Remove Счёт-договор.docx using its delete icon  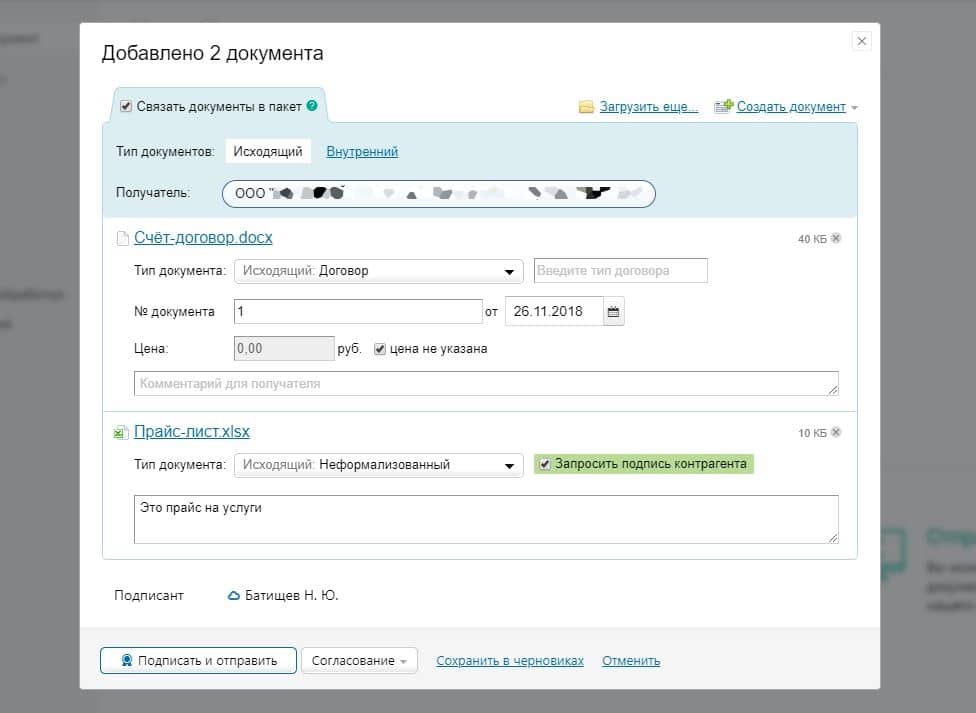[x=836, y=239]
